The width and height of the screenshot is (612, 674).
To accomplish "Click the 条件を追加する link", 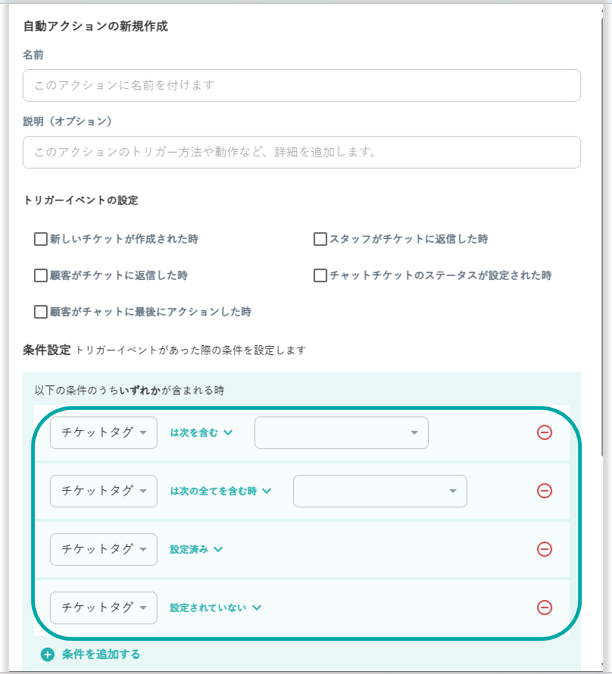I will pos(101,655).
